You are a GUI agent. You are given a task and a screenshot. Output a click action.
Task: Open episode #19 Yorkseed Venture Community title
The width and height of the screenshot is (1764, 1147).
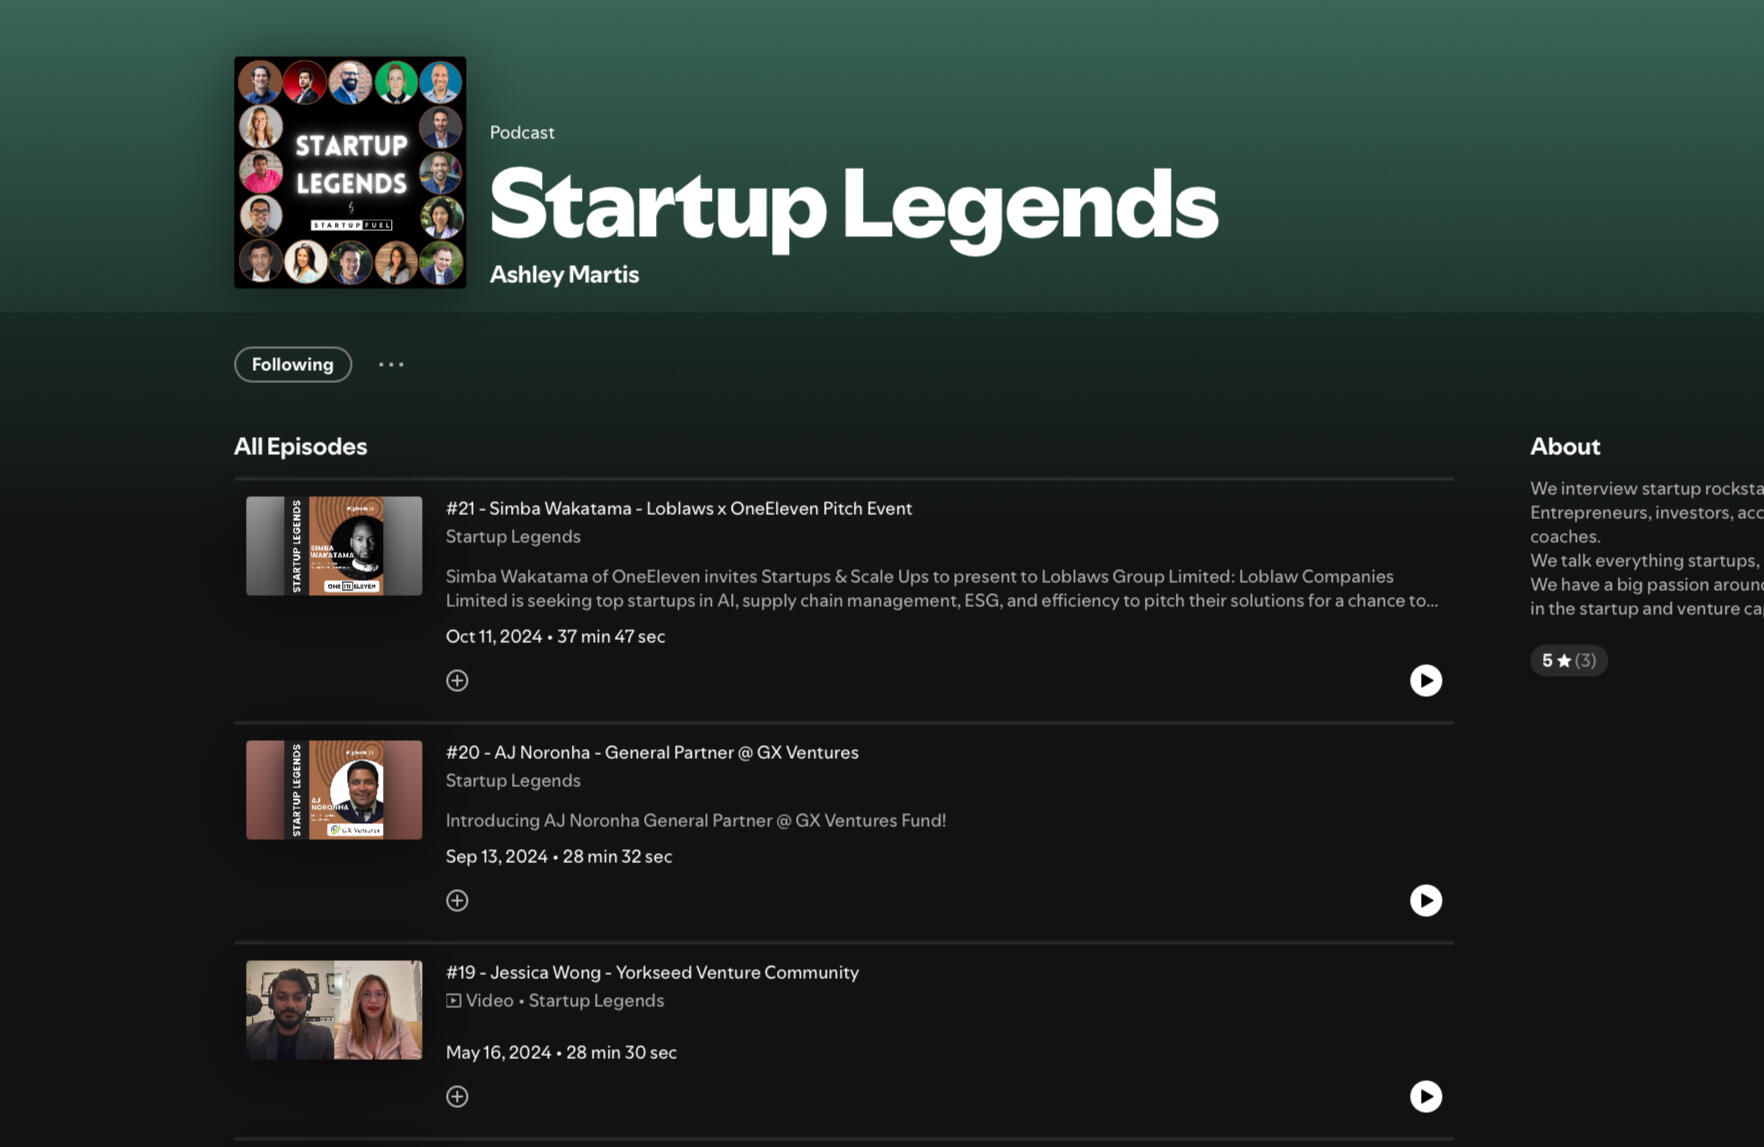pos(652,972)
